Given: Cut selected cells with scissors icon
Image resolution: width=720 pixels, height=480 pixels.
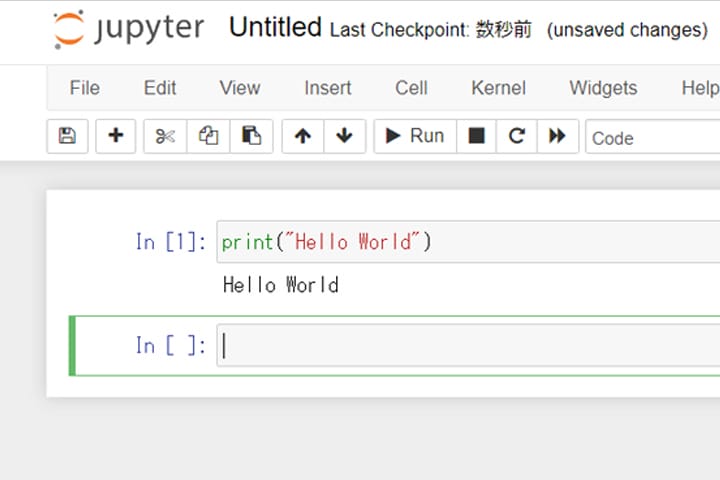Looking at the screenshot, I should [x=165, y=136].
